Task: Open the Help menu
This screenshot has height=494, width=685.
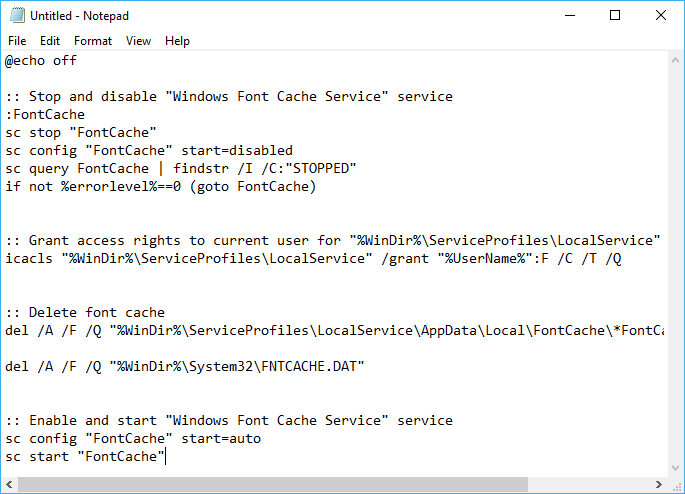Action: [177, 41]
